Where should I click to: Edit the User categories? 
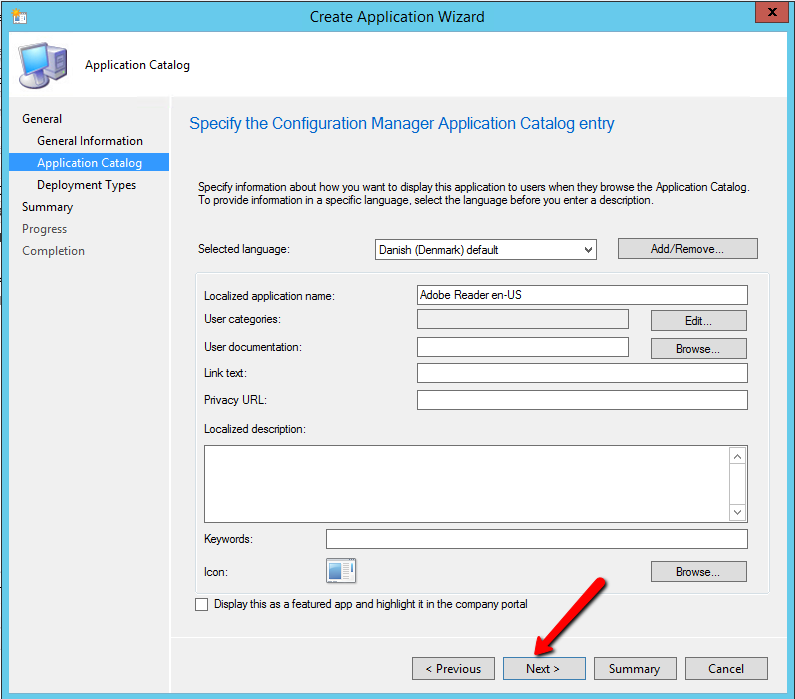(698, 321)
